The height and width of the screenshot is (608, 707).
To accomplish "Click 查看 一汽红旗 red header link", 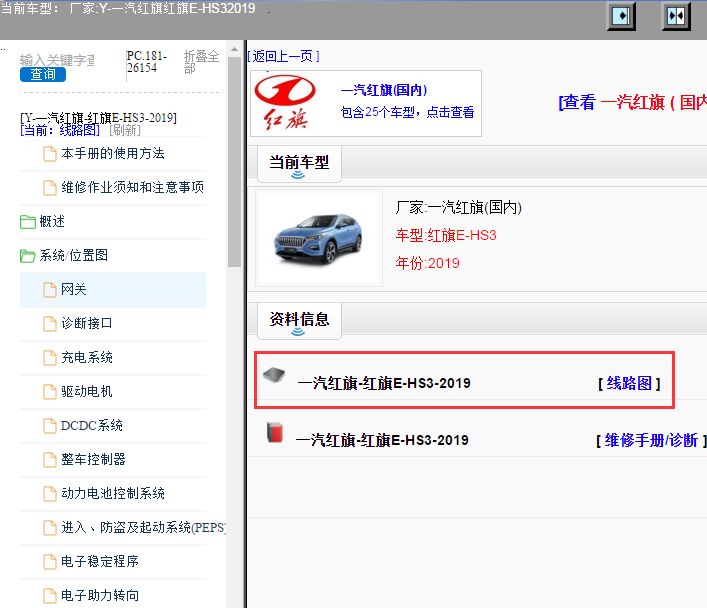I will click(x=632, y=102).
